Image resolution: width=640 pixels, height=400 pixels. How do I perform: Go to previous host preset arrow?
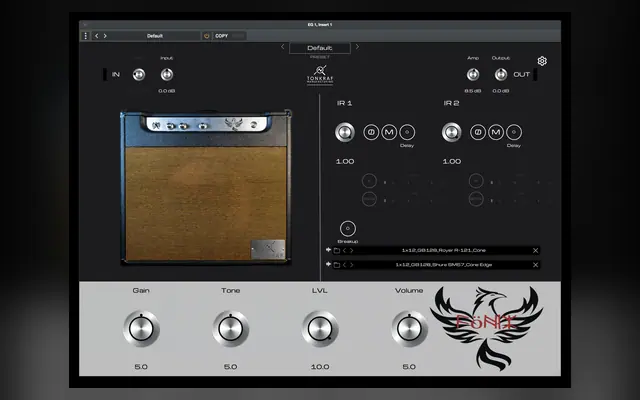pos(96,36)
